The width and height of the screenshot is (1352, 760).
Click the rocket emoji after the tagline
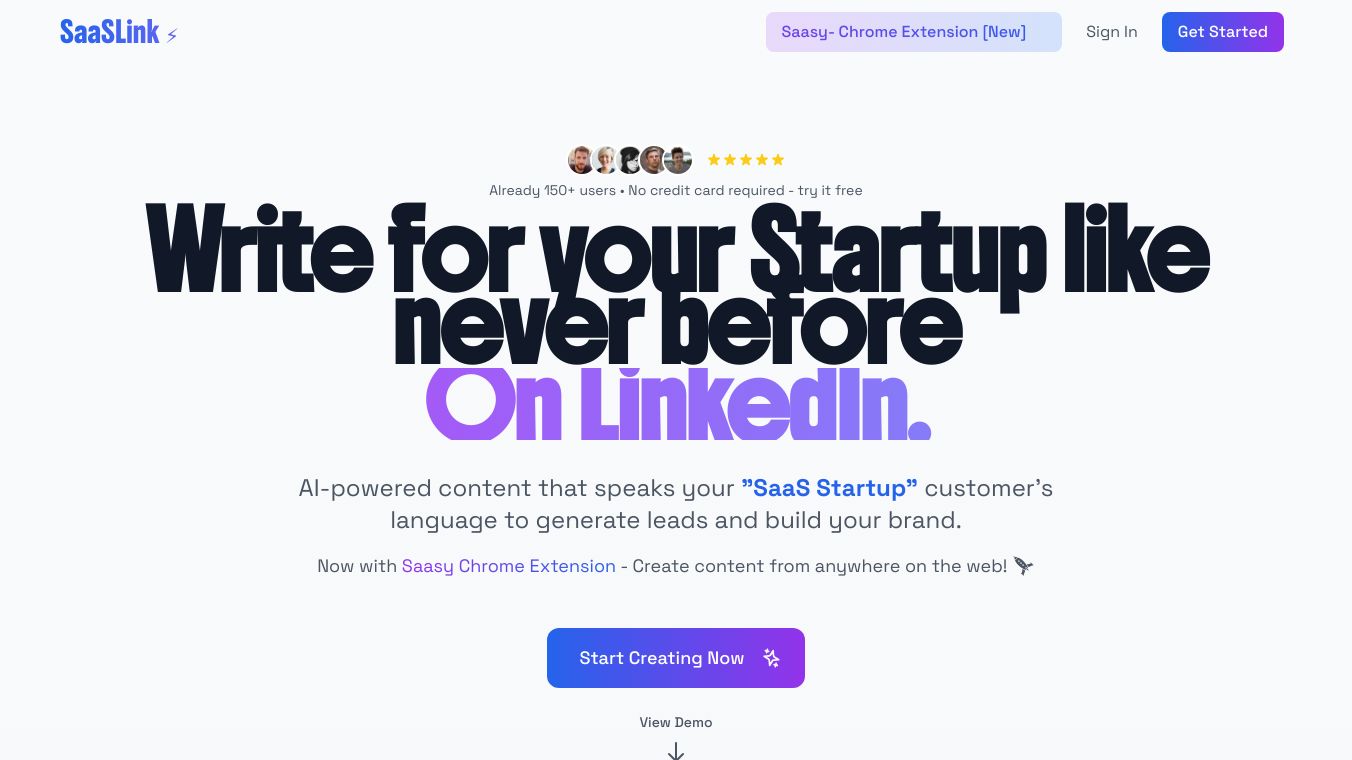pos(1023,566)
